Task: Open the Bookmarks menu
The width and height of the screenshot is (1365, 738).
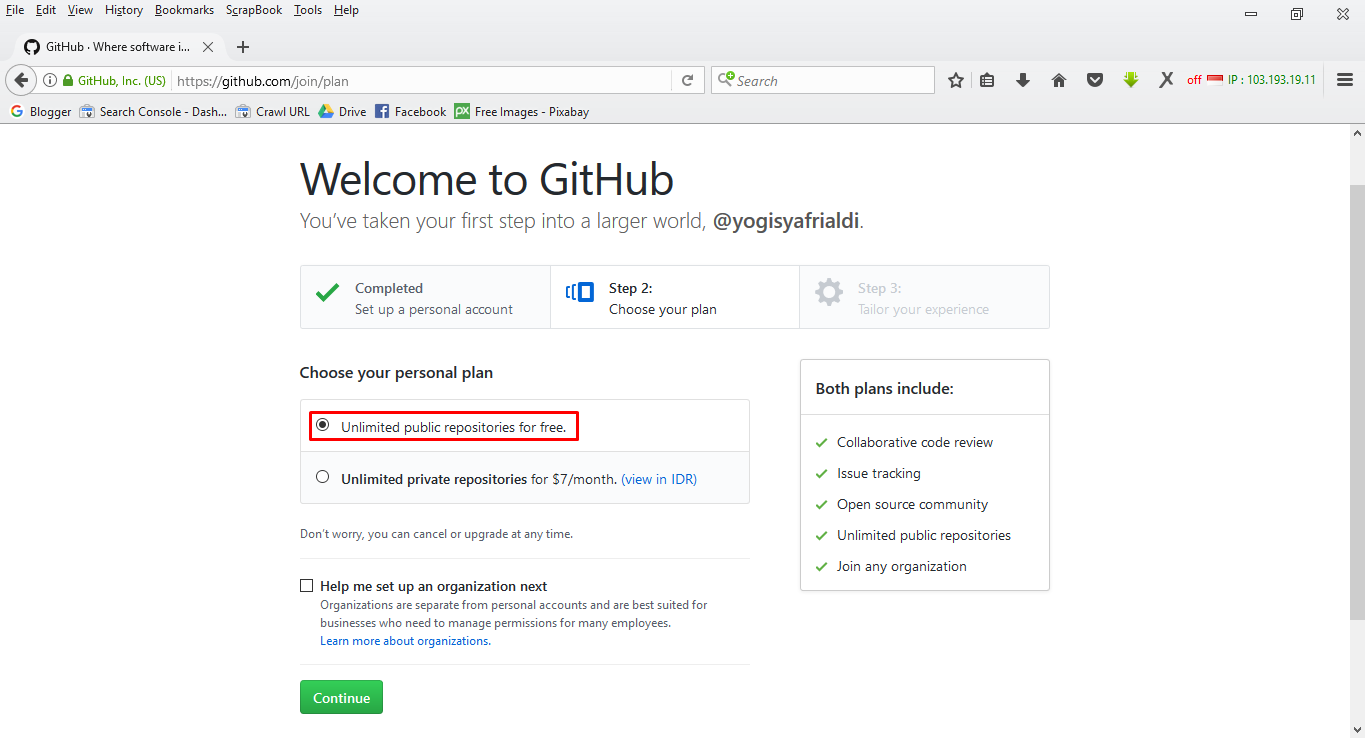Action: [x=184, y=9]
